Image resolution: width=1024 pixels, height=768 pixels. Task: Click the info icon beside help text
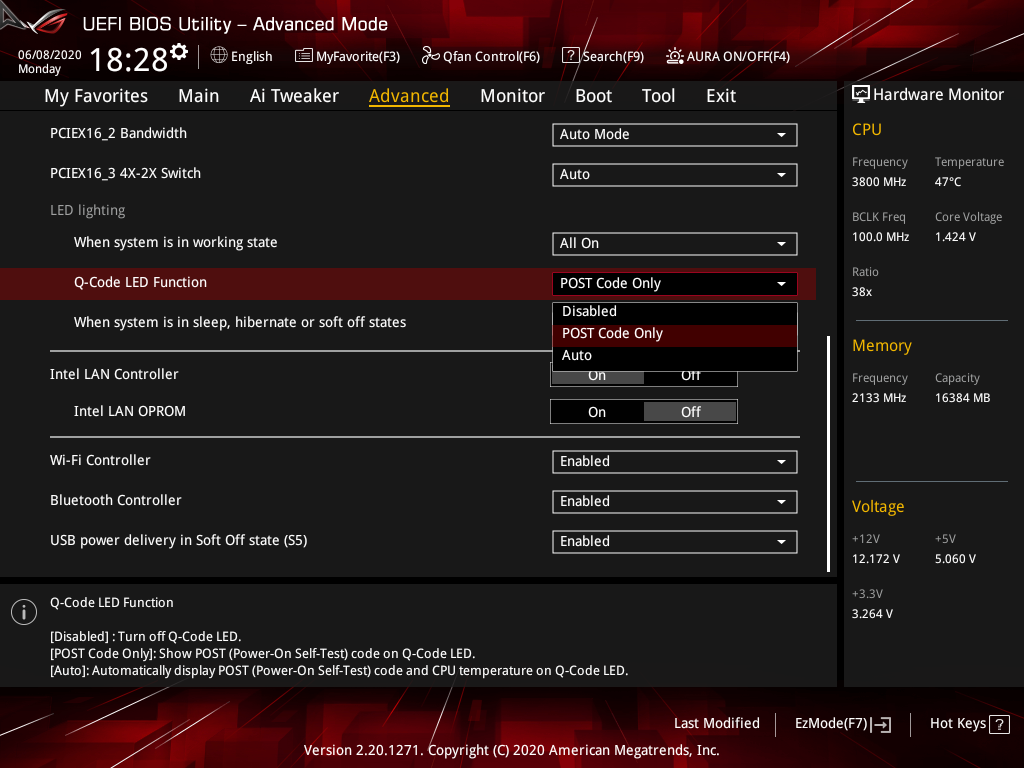tap(24, 612)
